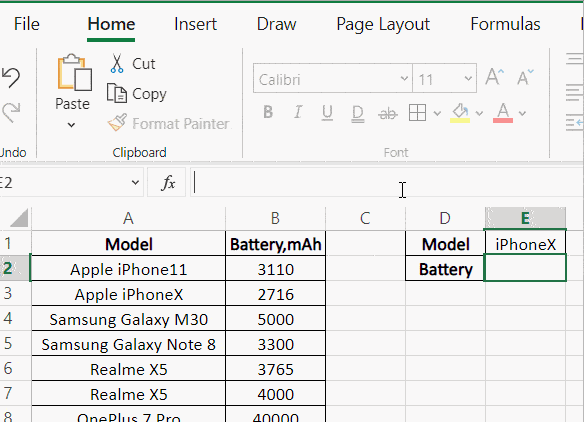Screen dimensions: 584x422
Task: Click the Redo arrow icon
Action: point(11,113)
